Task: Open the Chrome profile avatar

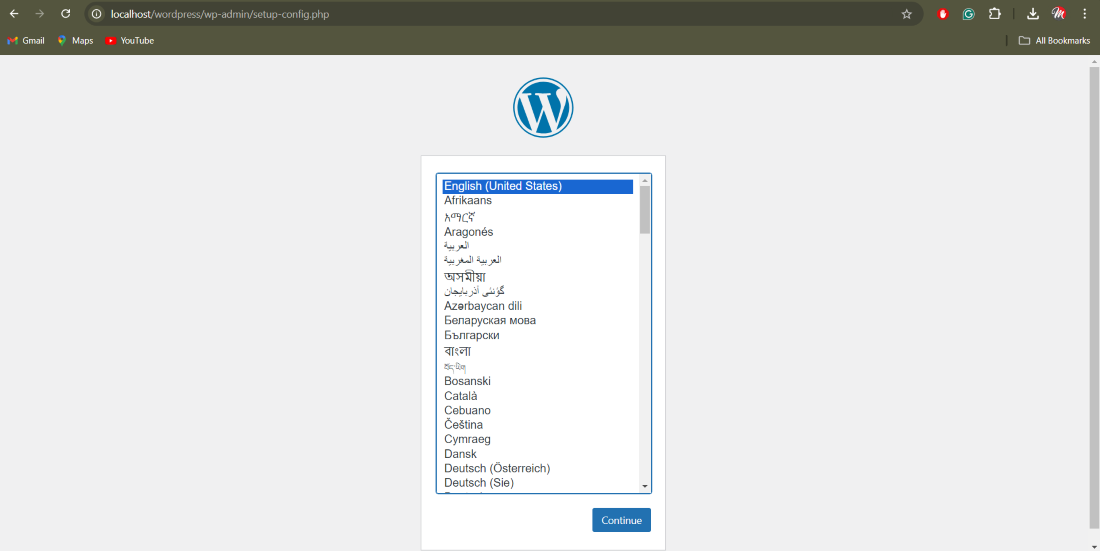Action: [x=1059, y=14]
